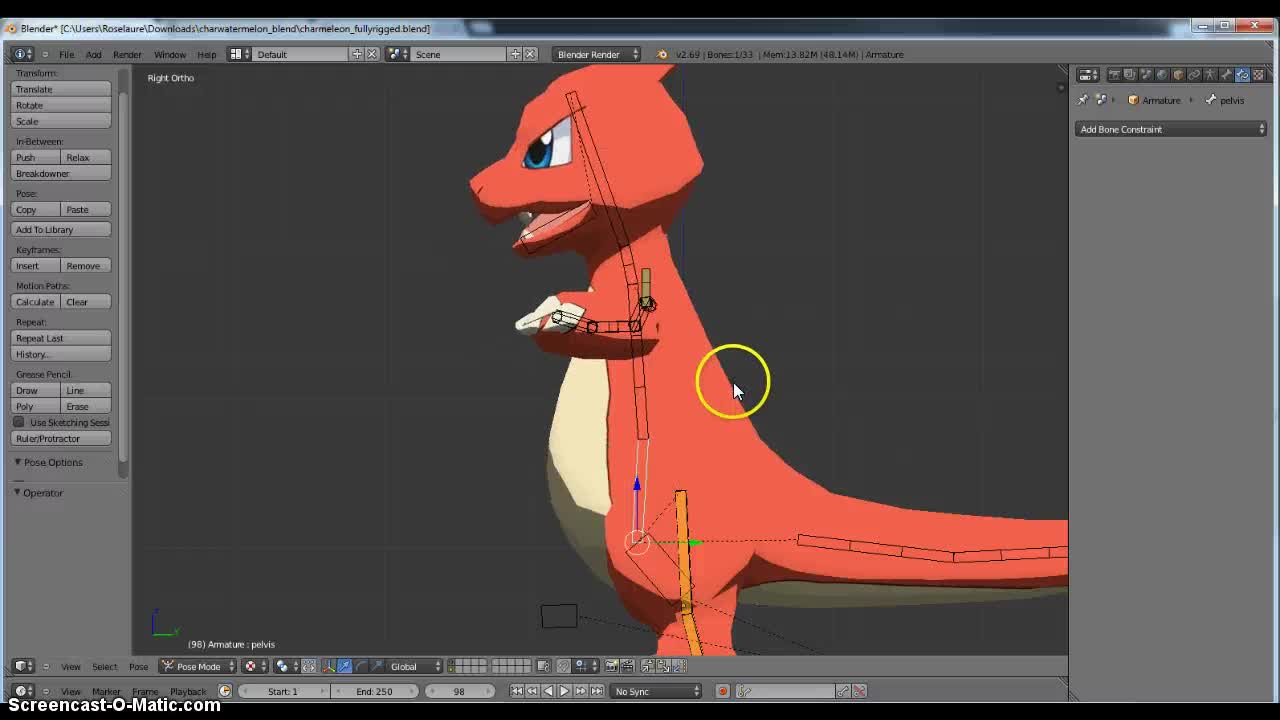This screenshot has width=1280, height=720.
Task: Select the rotation manipulator widget icon
Action: pos(361,666)
